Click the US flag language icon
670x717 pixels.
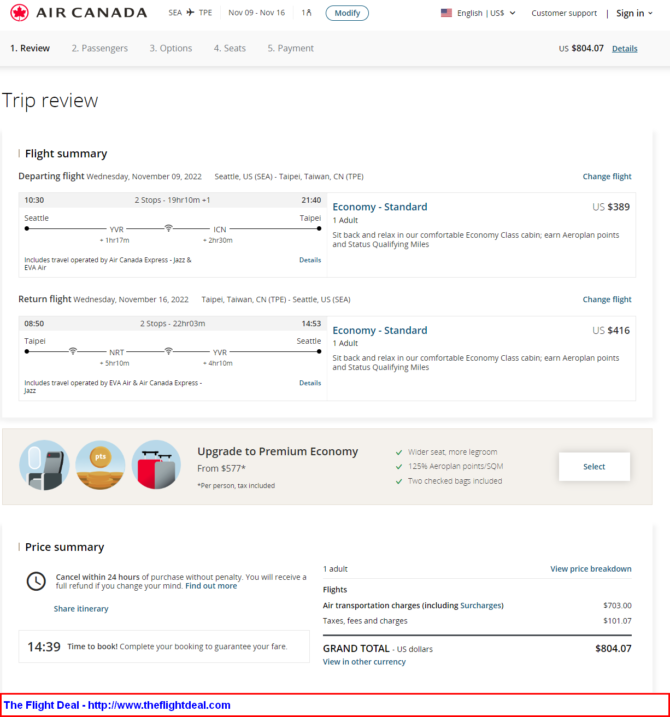coord(446,13)
